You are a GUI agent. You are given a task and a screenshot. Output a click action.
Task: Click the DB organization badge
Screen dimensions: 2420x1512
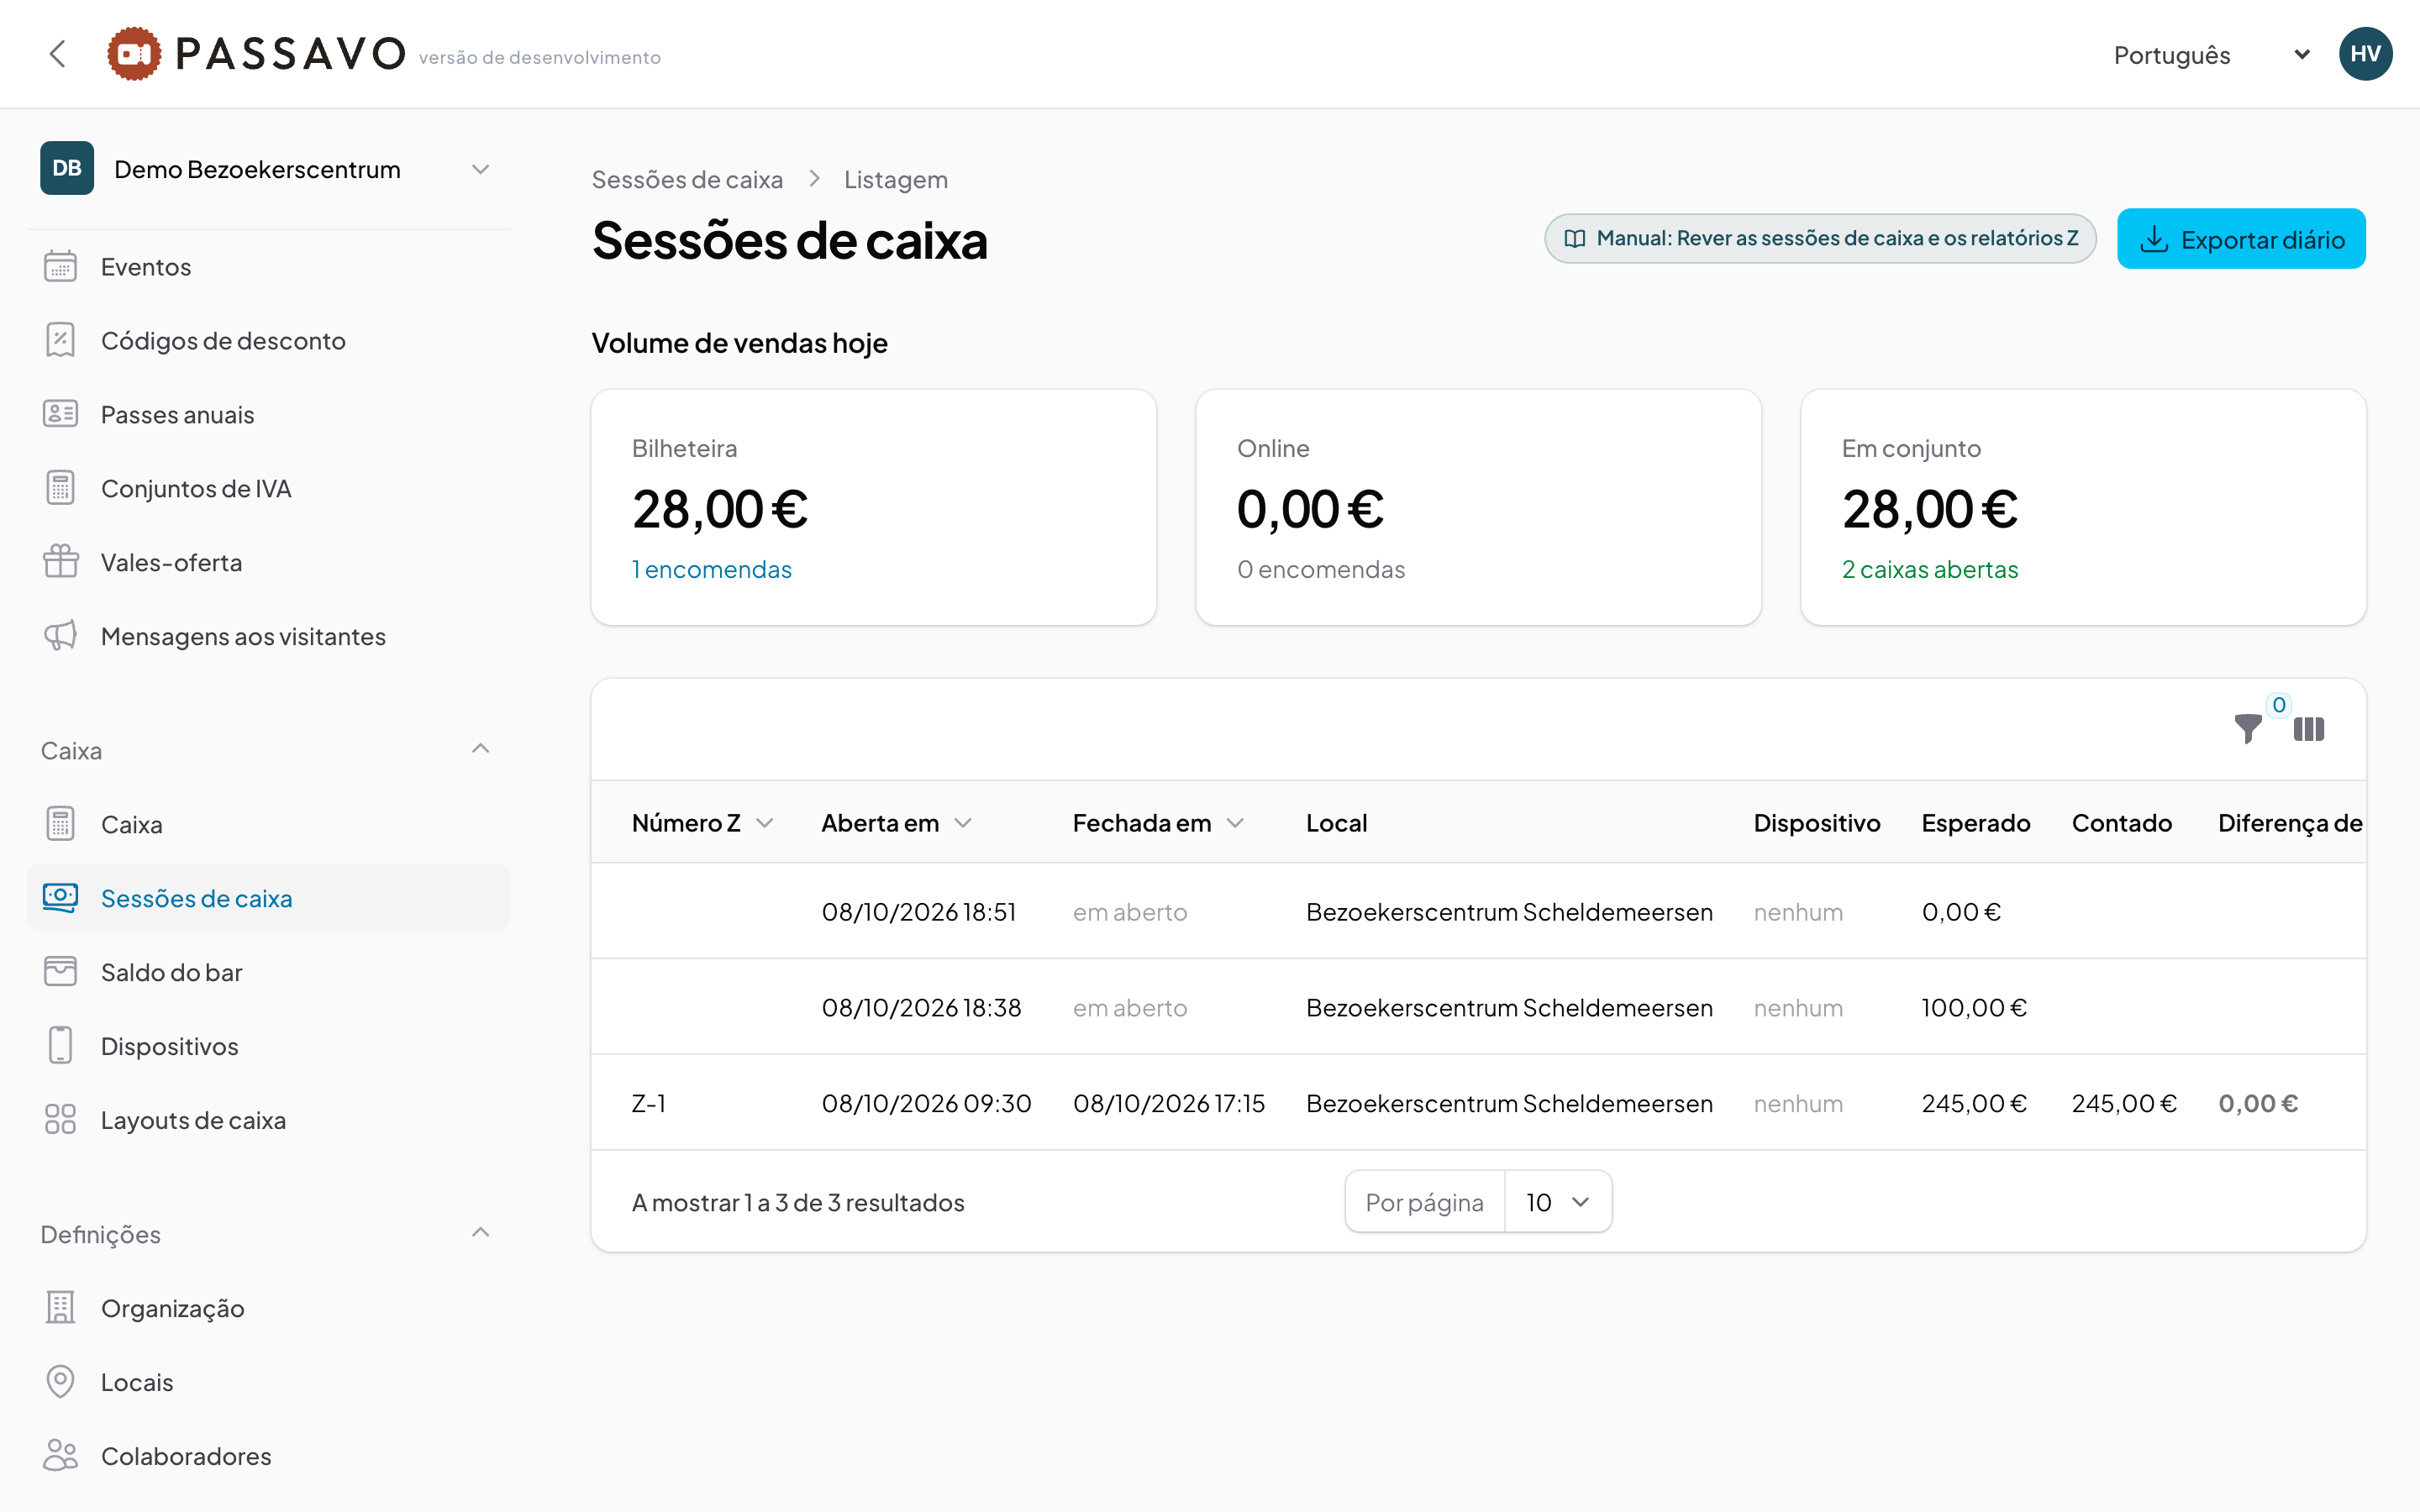tap(67, 168)
